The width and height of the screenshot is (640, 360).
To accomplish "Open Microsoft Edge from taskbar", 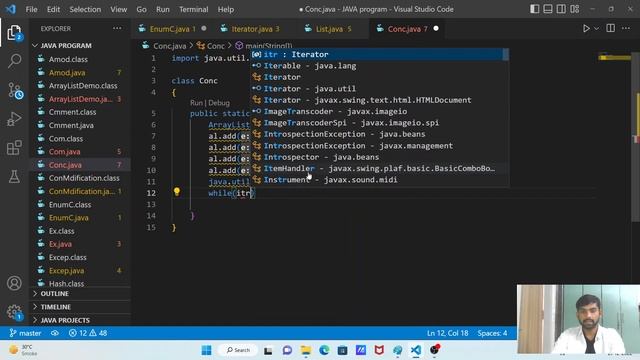I will pos(324,350).
